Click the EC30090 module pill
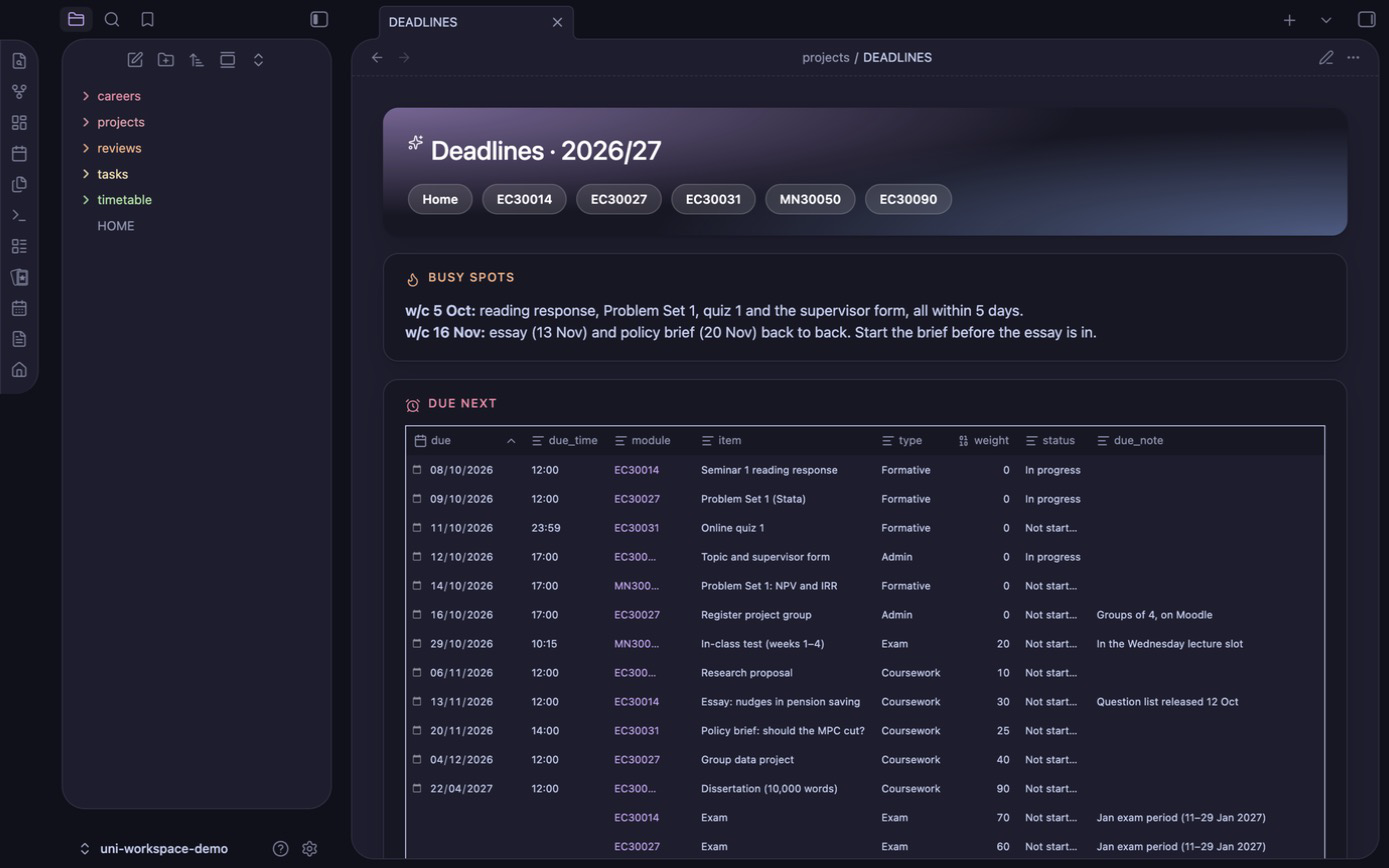The height and width of the screenshot is (868, 1389). pos(908,199)
